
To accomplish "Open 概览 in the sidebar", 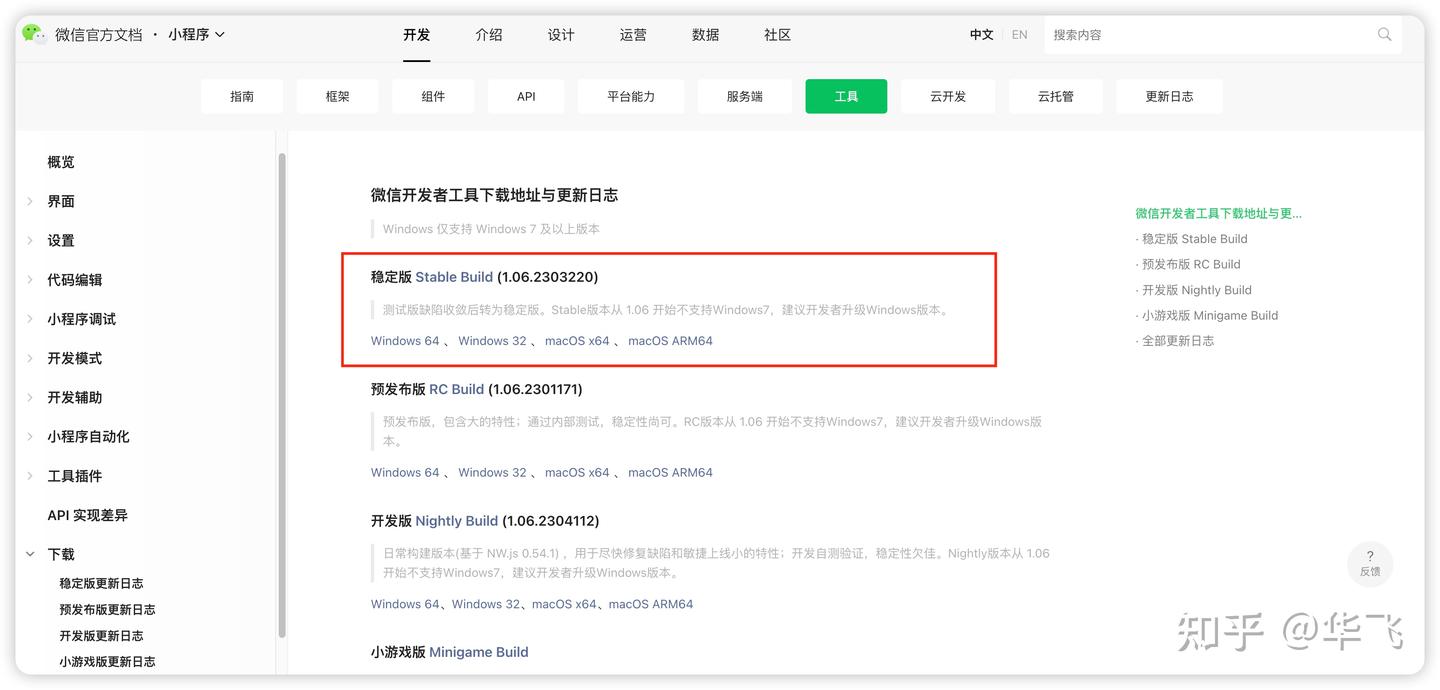I will pos(61,162).
